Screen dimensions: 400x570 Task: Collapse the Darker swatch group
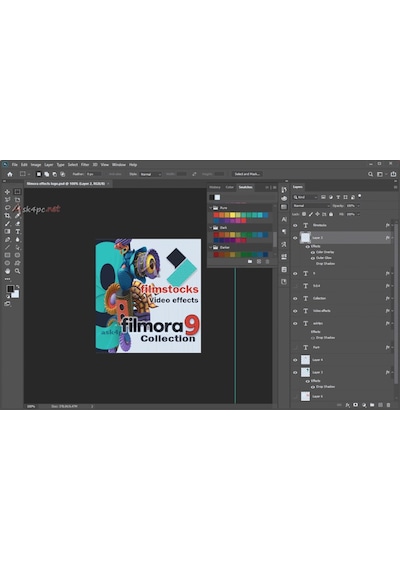pyautogui.click(x=211, y=247)
